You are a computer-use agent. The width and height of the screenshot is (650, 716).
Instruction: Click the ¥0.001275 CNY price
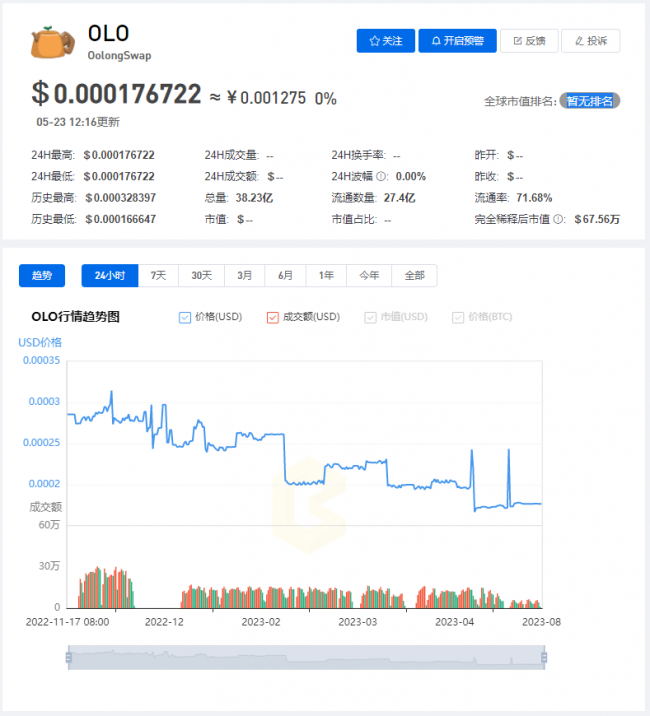(x=266, y=98)
